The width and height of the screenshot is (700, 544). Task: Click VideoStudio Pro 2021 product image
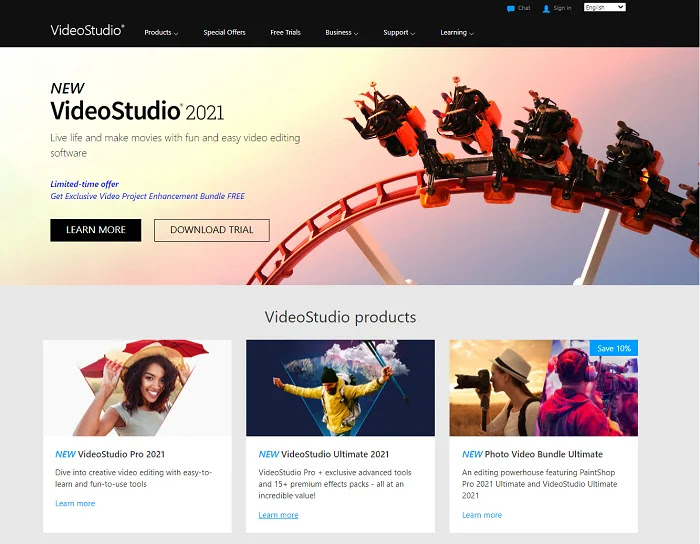(137, 388)
